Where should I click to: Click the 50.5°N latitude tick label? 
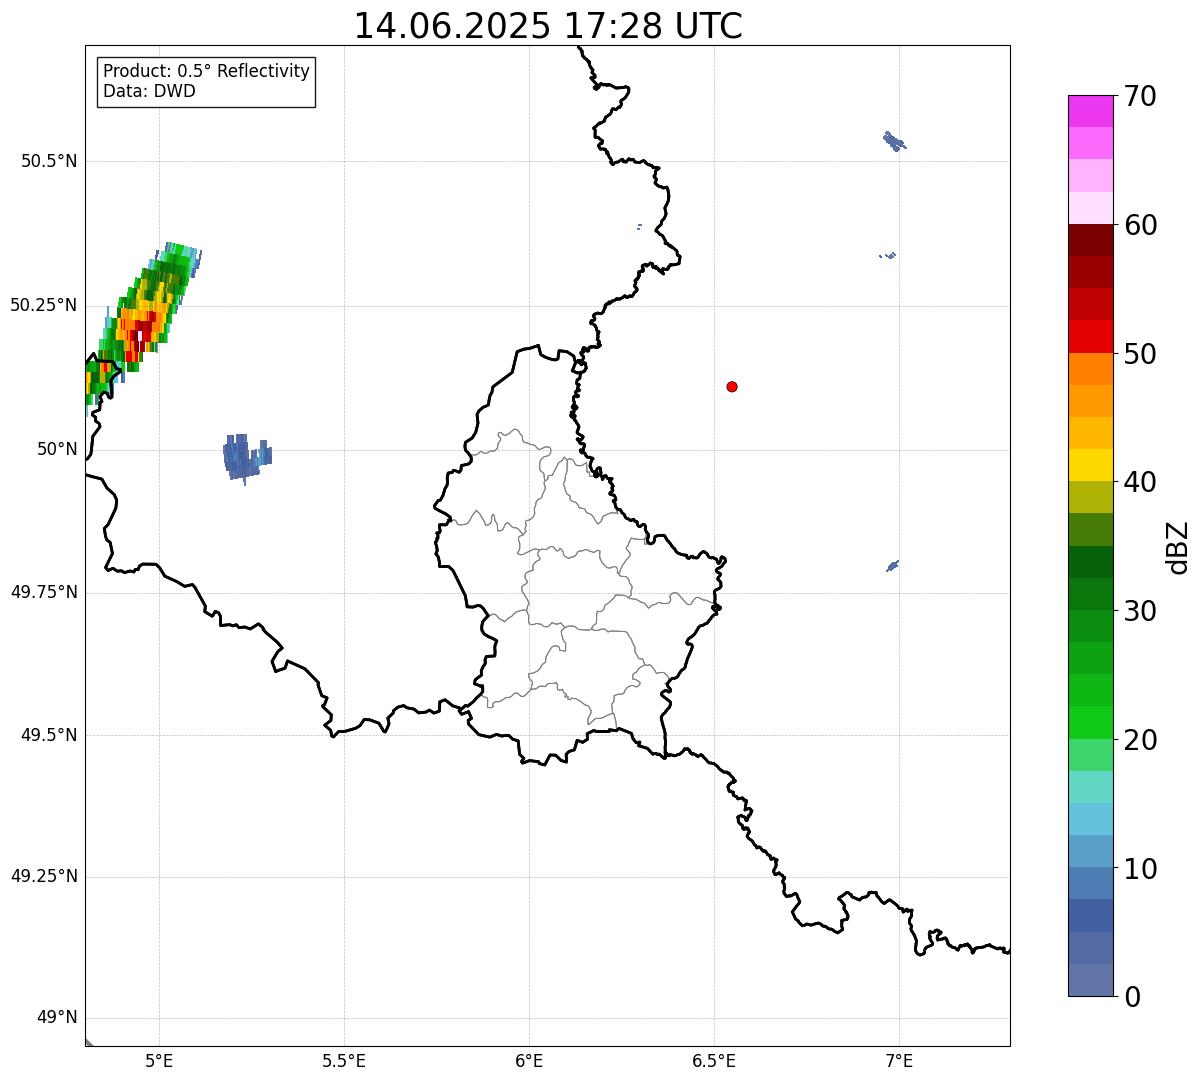(49, 161)
